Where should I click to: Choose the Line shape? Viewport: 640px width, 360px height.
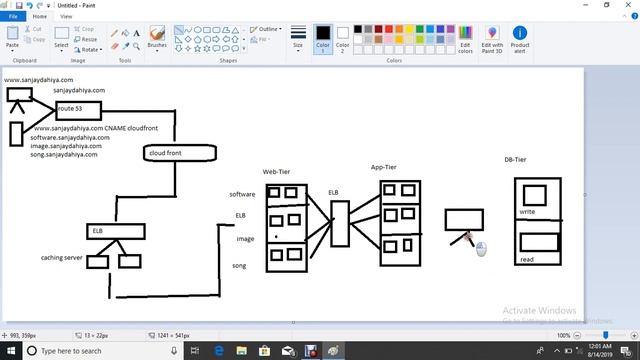pos(178,30)
